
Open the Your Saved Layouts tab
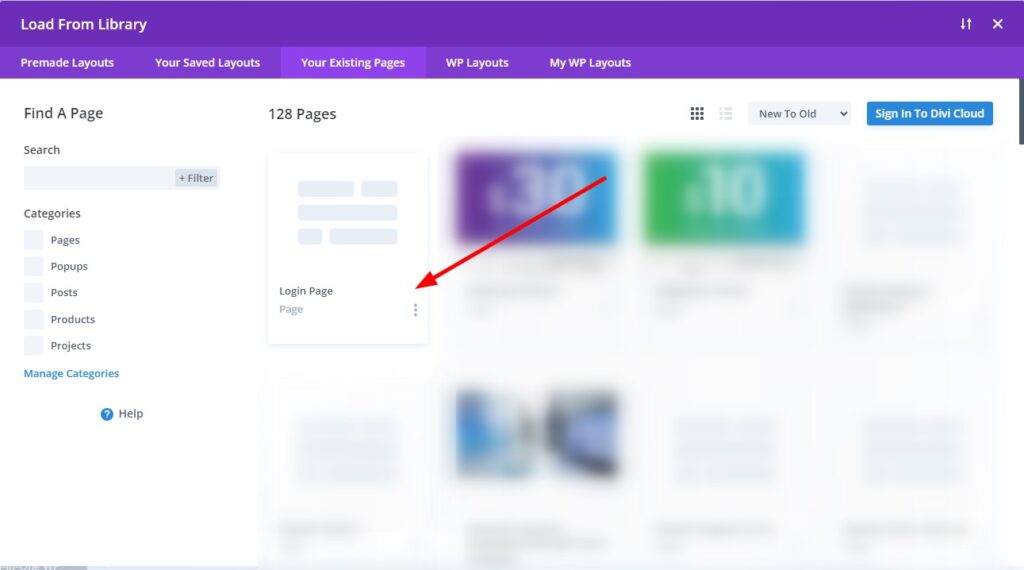[207, 63]
